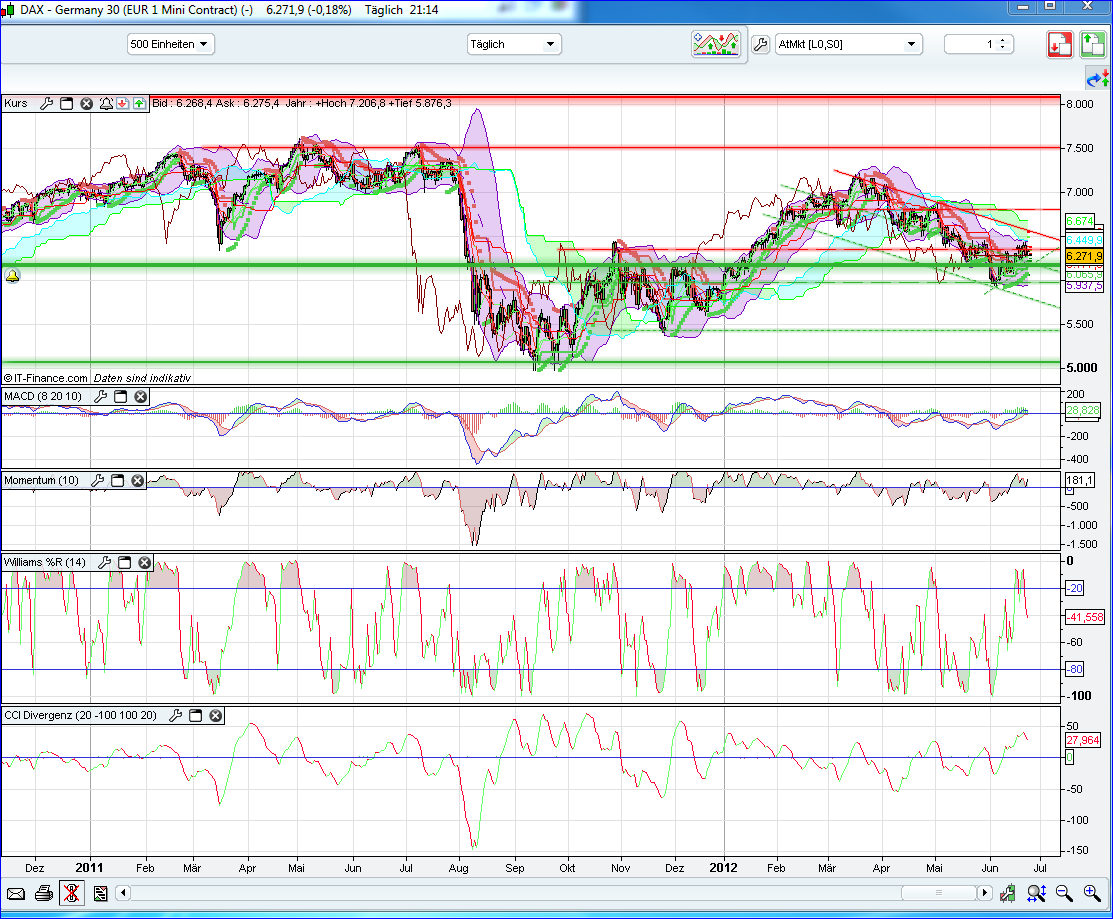
Task: Click the MACD settings wrench icon
Action: click(x=100, y=397)
